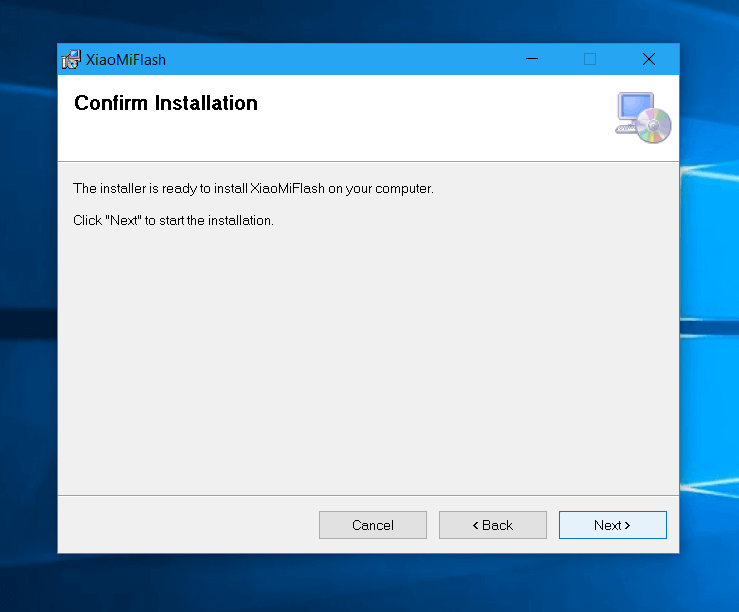The image size is (739, 612).
Task: Click Next to start the installation
Action: (612, 525)
